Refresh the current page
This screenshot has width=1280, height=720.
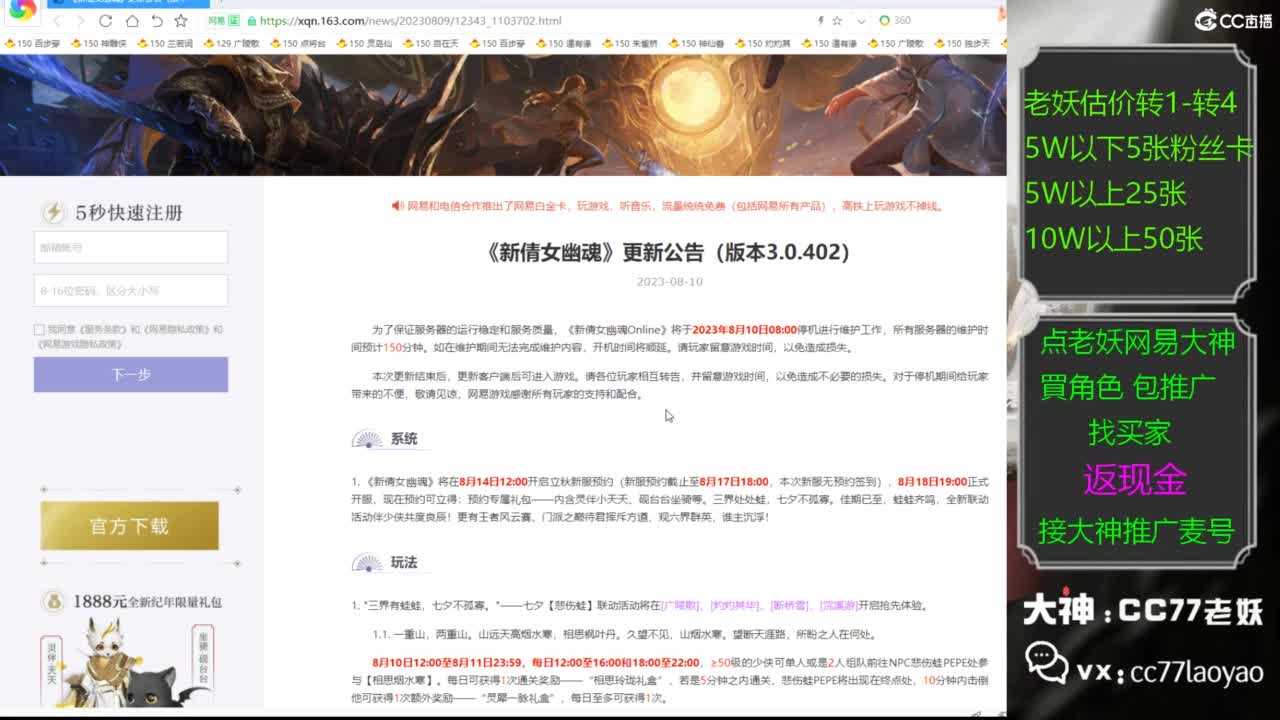(x=105, y=20)
